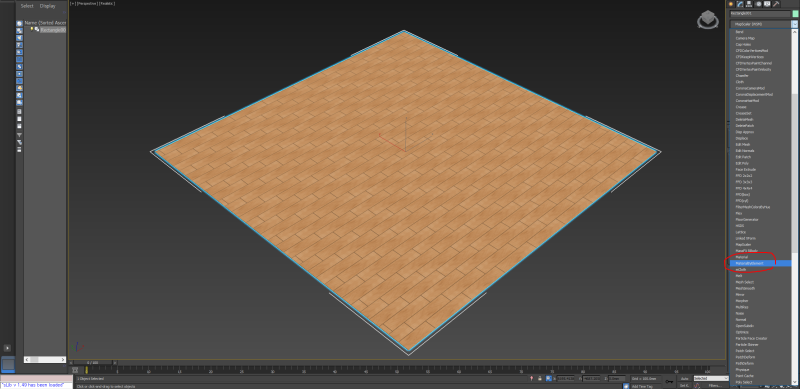The image size is (800, 389).
Task: Open the Motion command panel tab
Action: (758, 4)
